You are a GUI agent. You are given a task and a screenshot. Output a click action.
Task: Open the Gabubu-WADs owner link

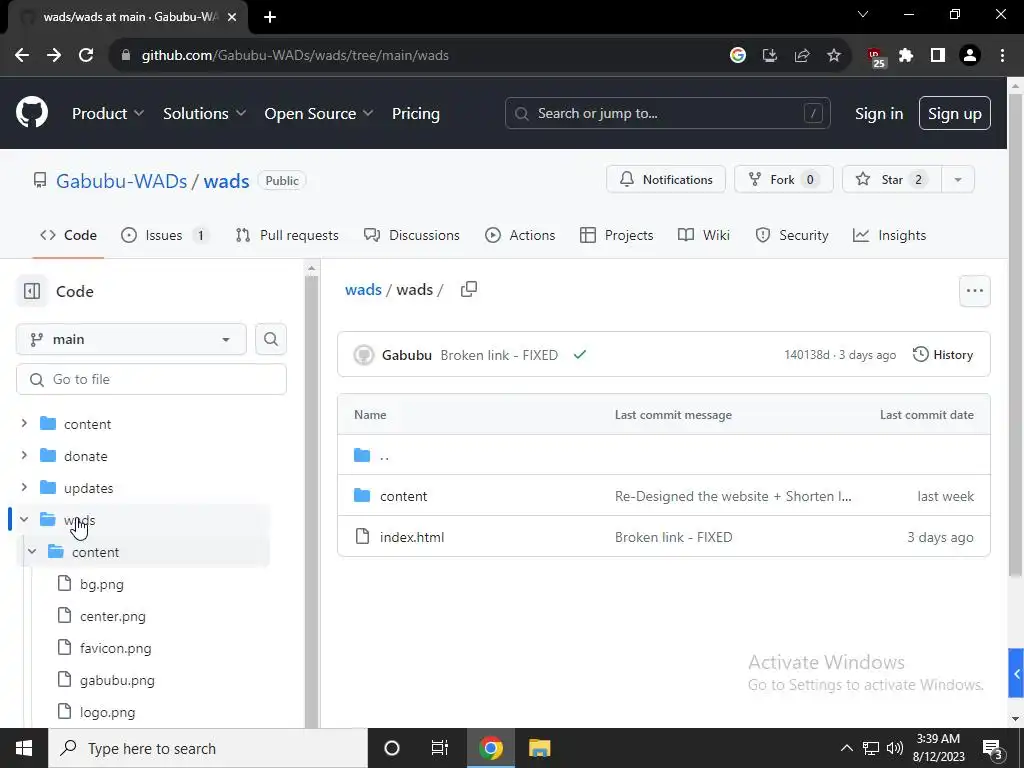click(121, 181)
